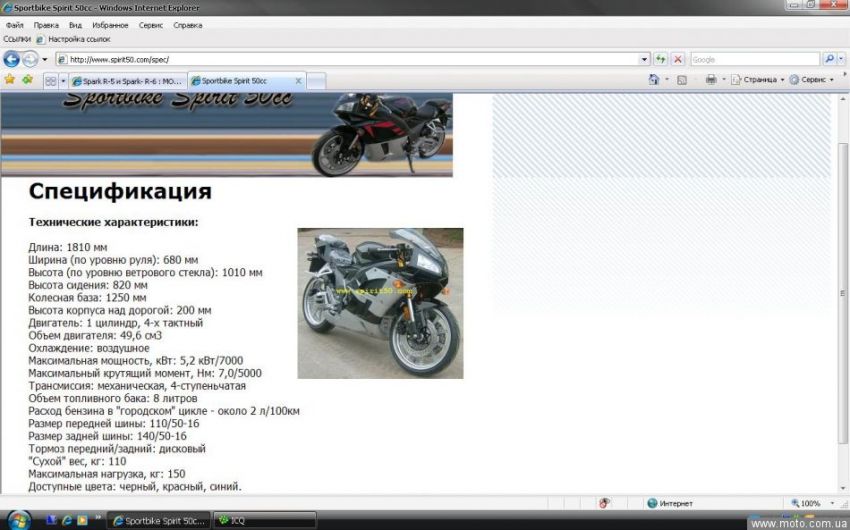Click the Show Desktop Quick Launch icon
The height and width of the screenshot is (530, 850).
click(x=52, y=520)
